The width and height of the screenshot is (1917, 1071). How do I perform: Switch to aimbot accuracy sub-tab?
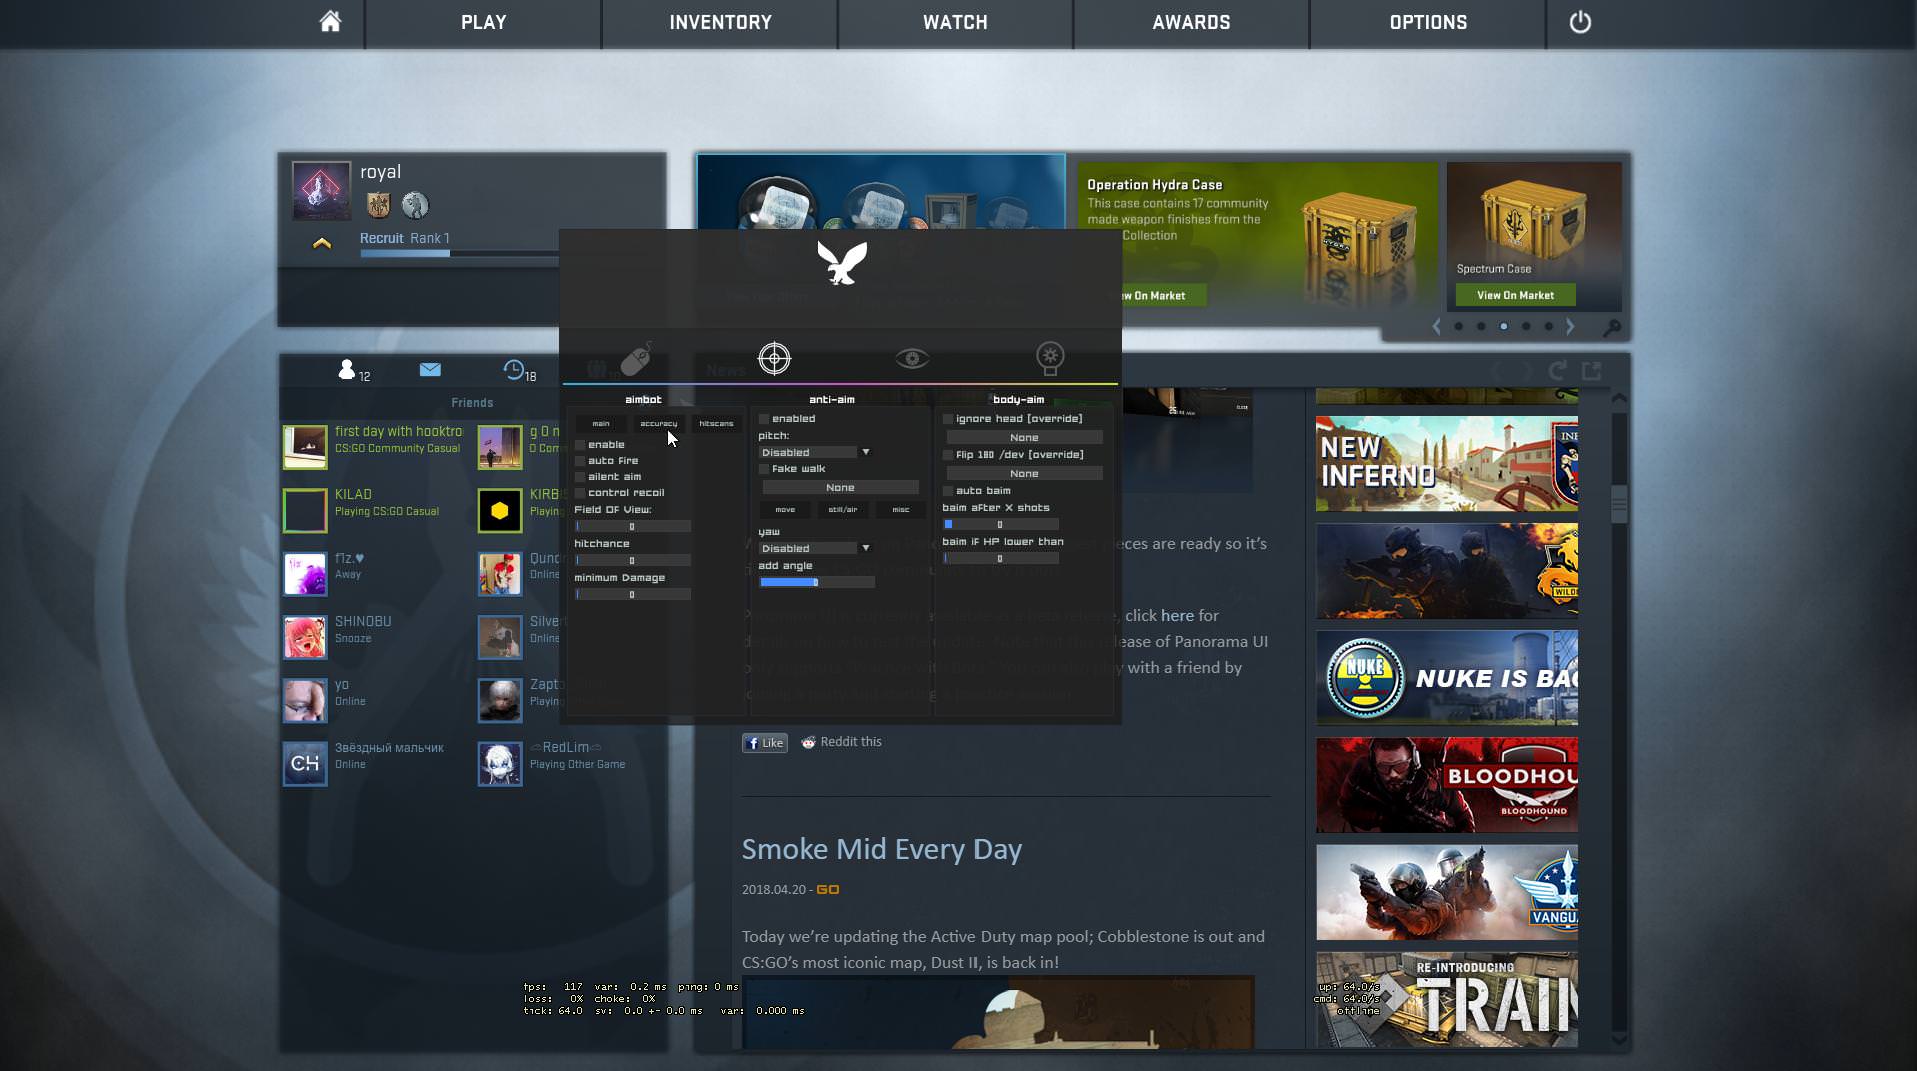(x=658, y=424)
